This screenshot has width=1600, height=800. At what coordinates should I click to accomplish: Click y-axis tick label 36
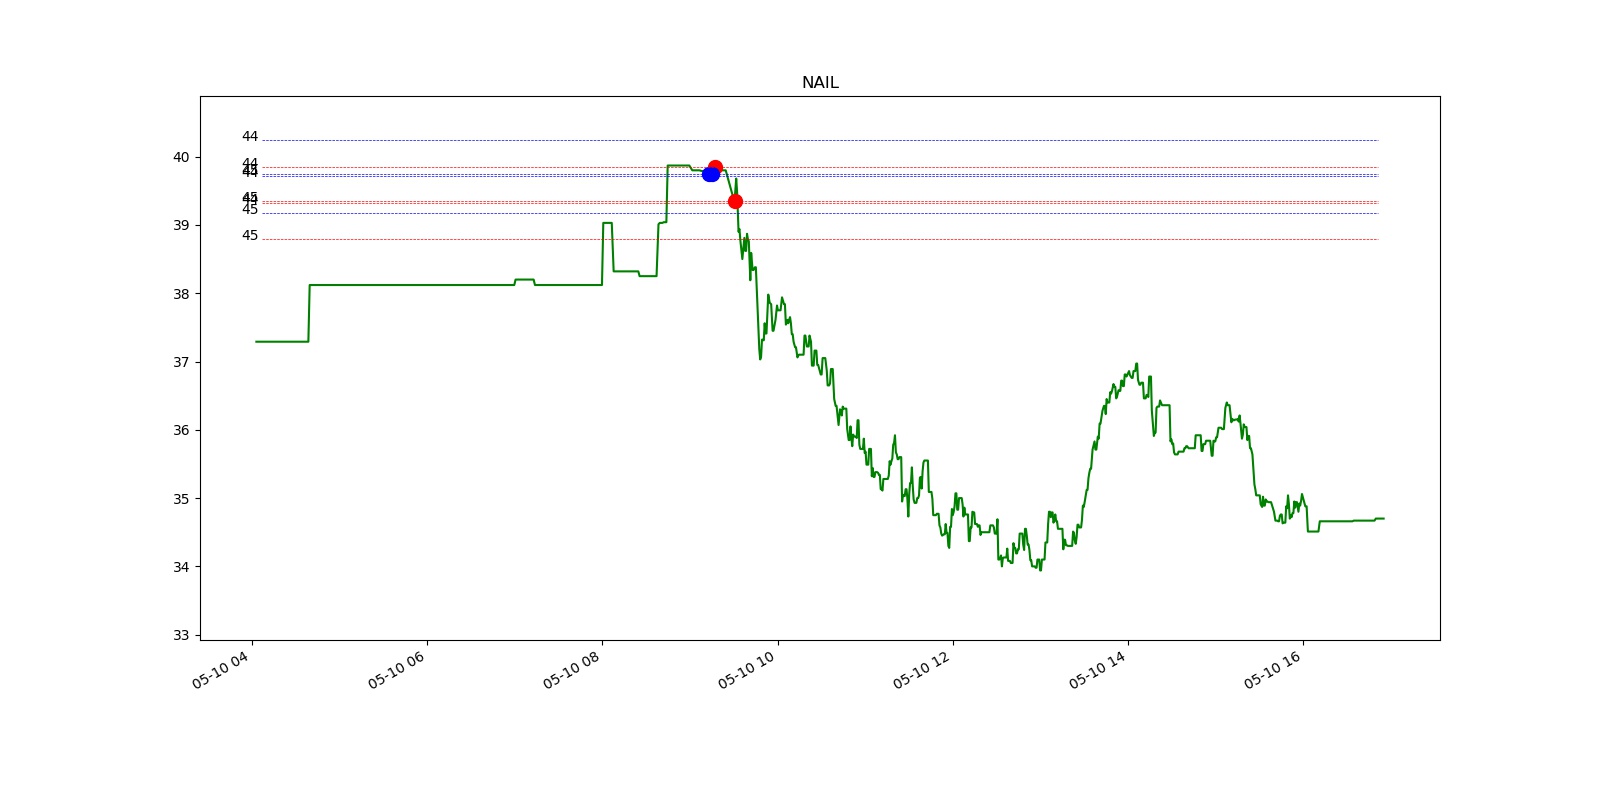pos(181,430)
